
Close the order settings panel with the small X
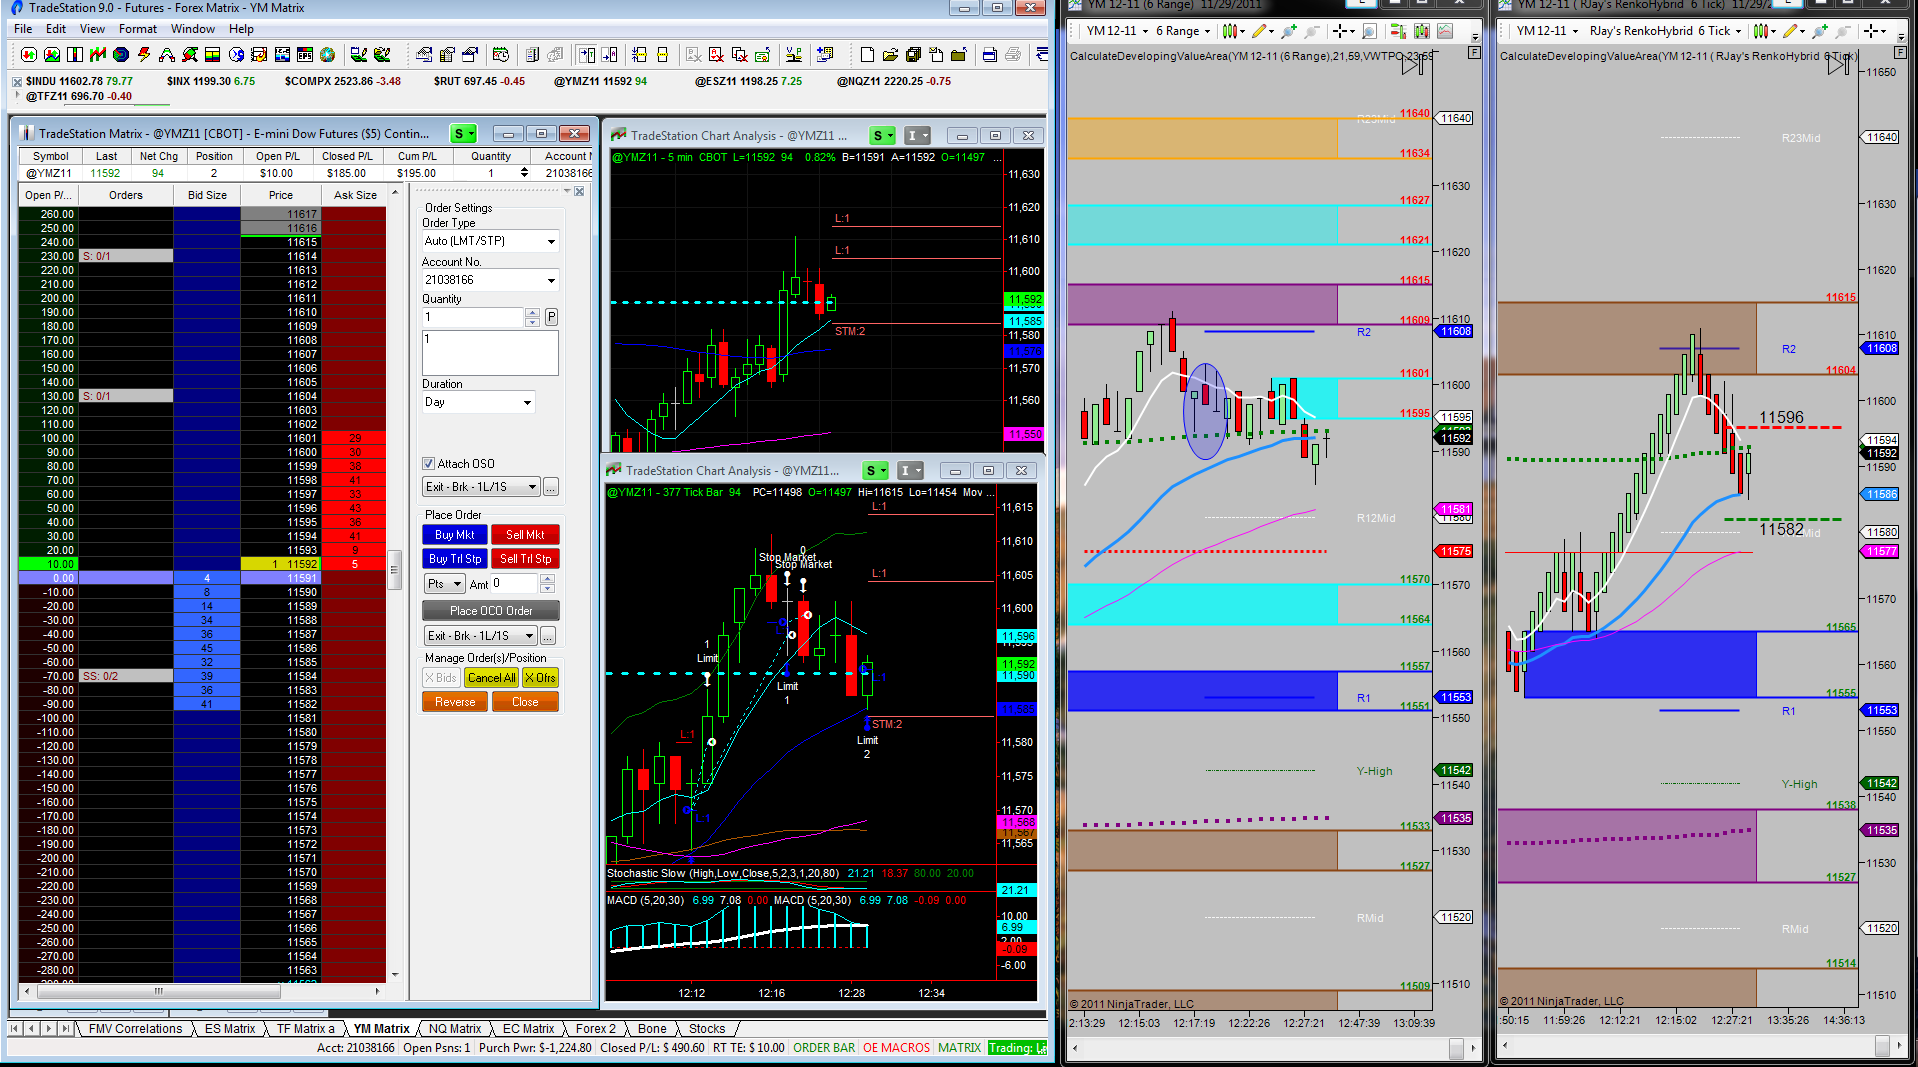(x=579, y=192)
